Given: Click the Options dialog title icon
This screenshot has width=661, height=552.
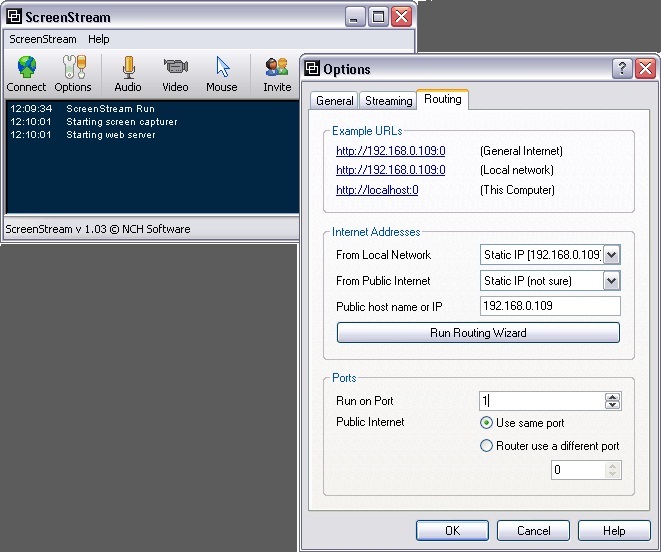Looking at the screenshot, I should coord(312,68).
